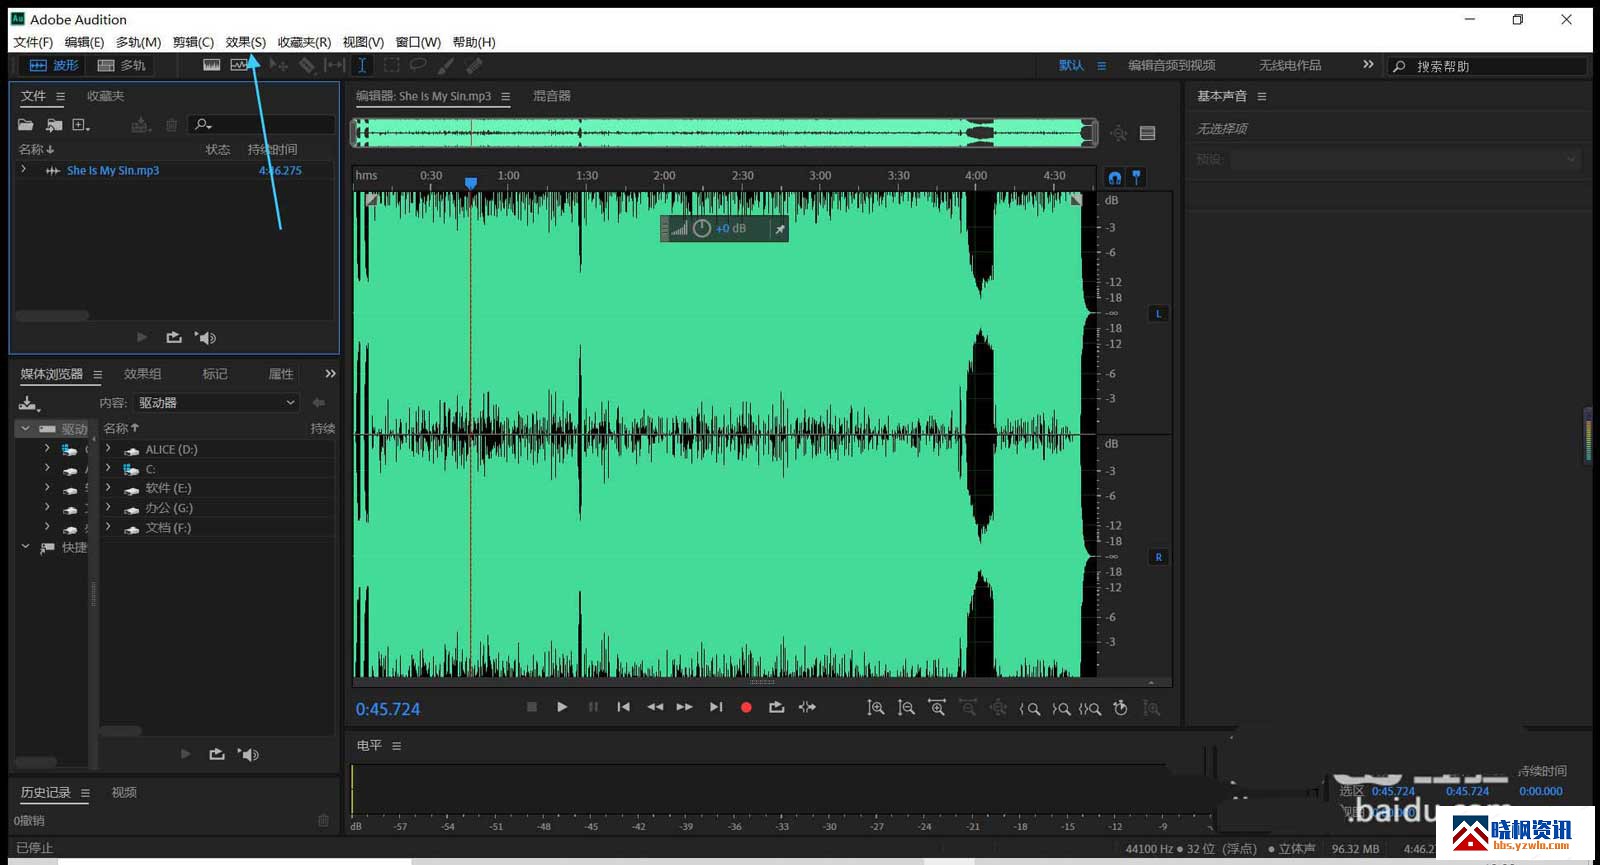Open the 文件 menu
1600x865 pixels.
[33, 42]
